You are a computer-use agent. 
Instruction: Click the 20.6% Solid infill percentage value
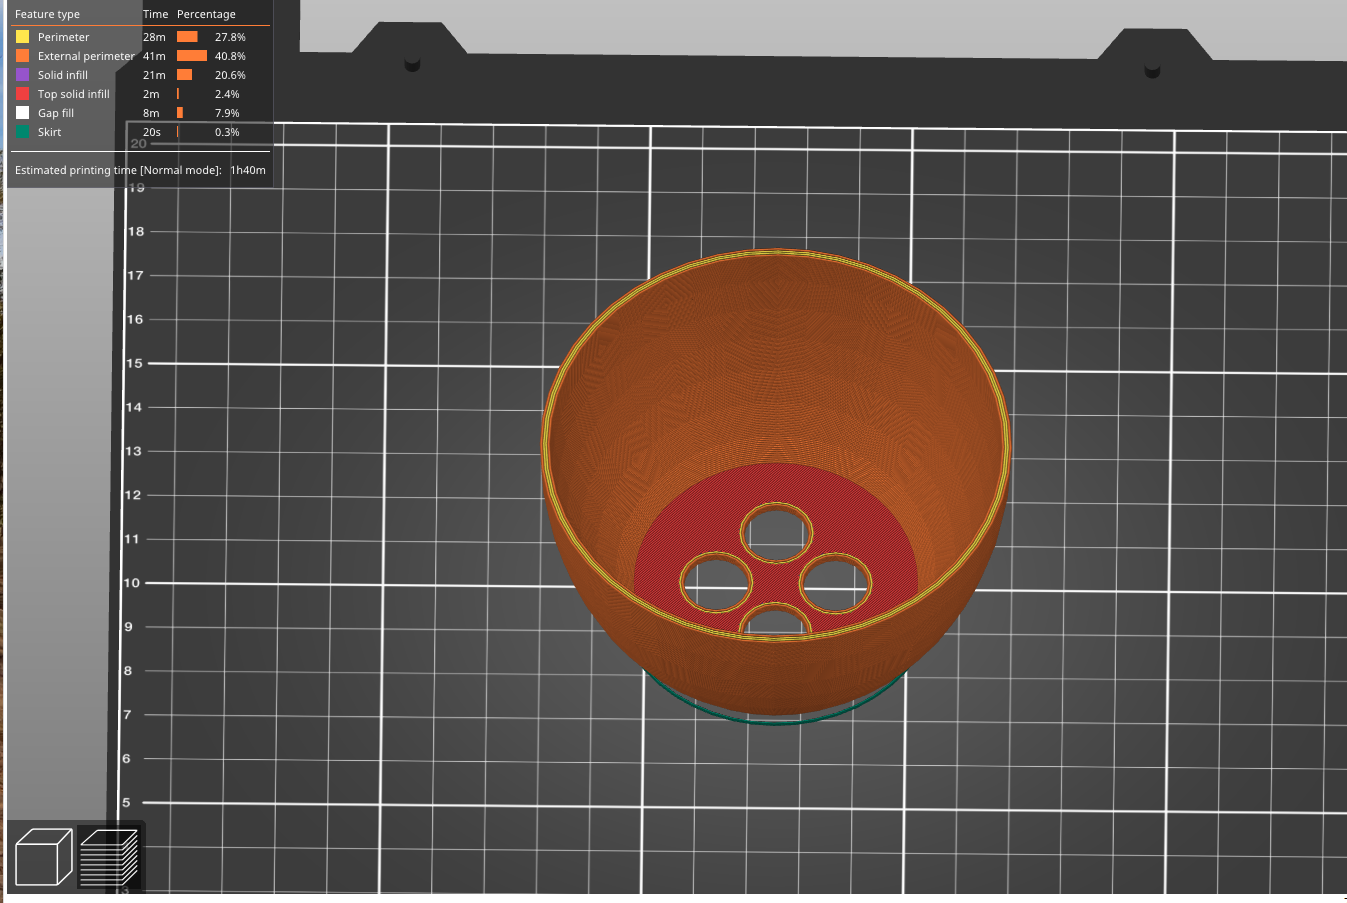click(x=230, y=75)
